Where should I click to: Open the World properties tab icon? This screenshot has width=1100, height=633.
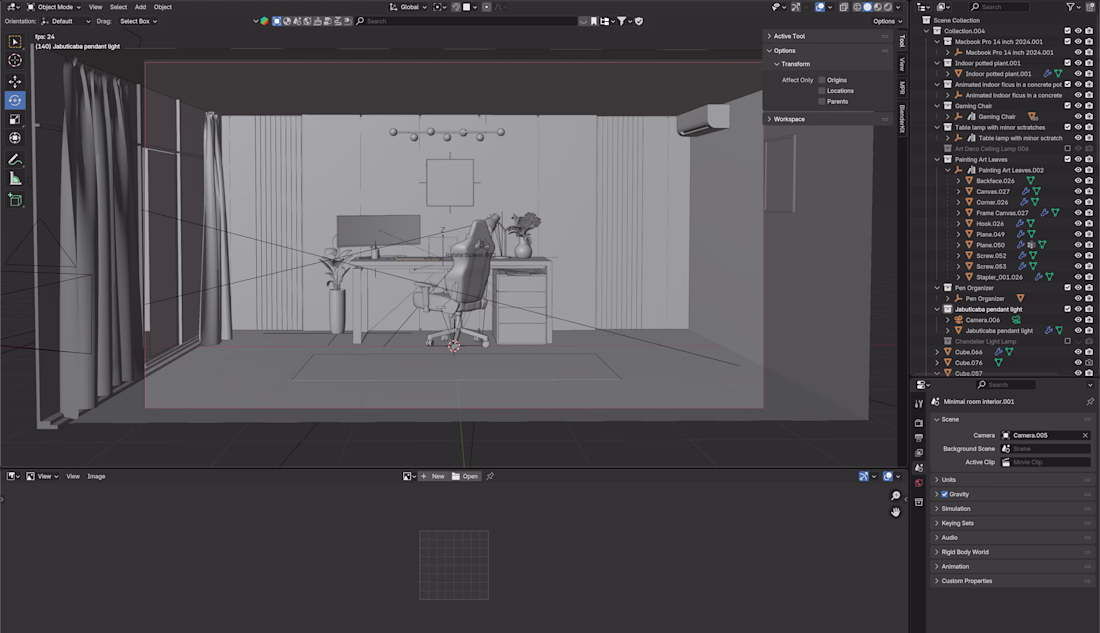(x=918, y=483)
